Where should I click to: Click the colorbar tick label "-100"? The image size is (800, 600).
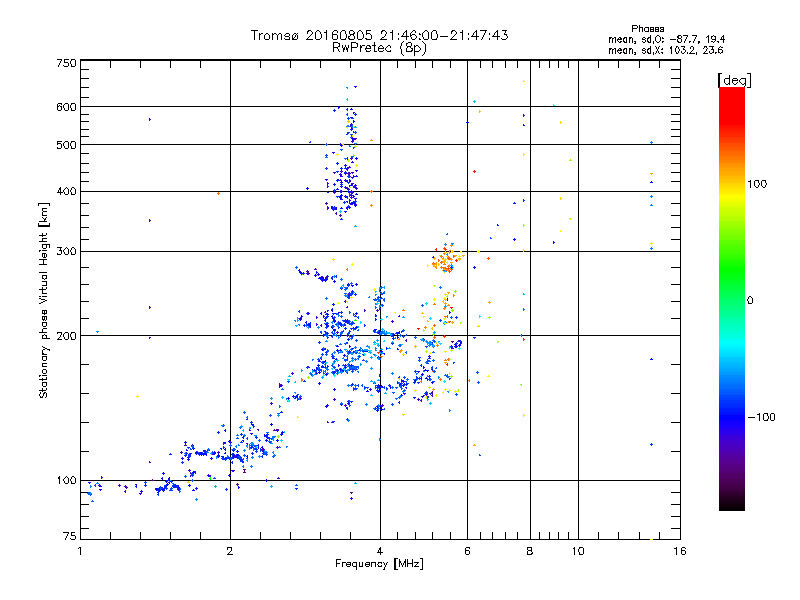click(x=761, y=417)
